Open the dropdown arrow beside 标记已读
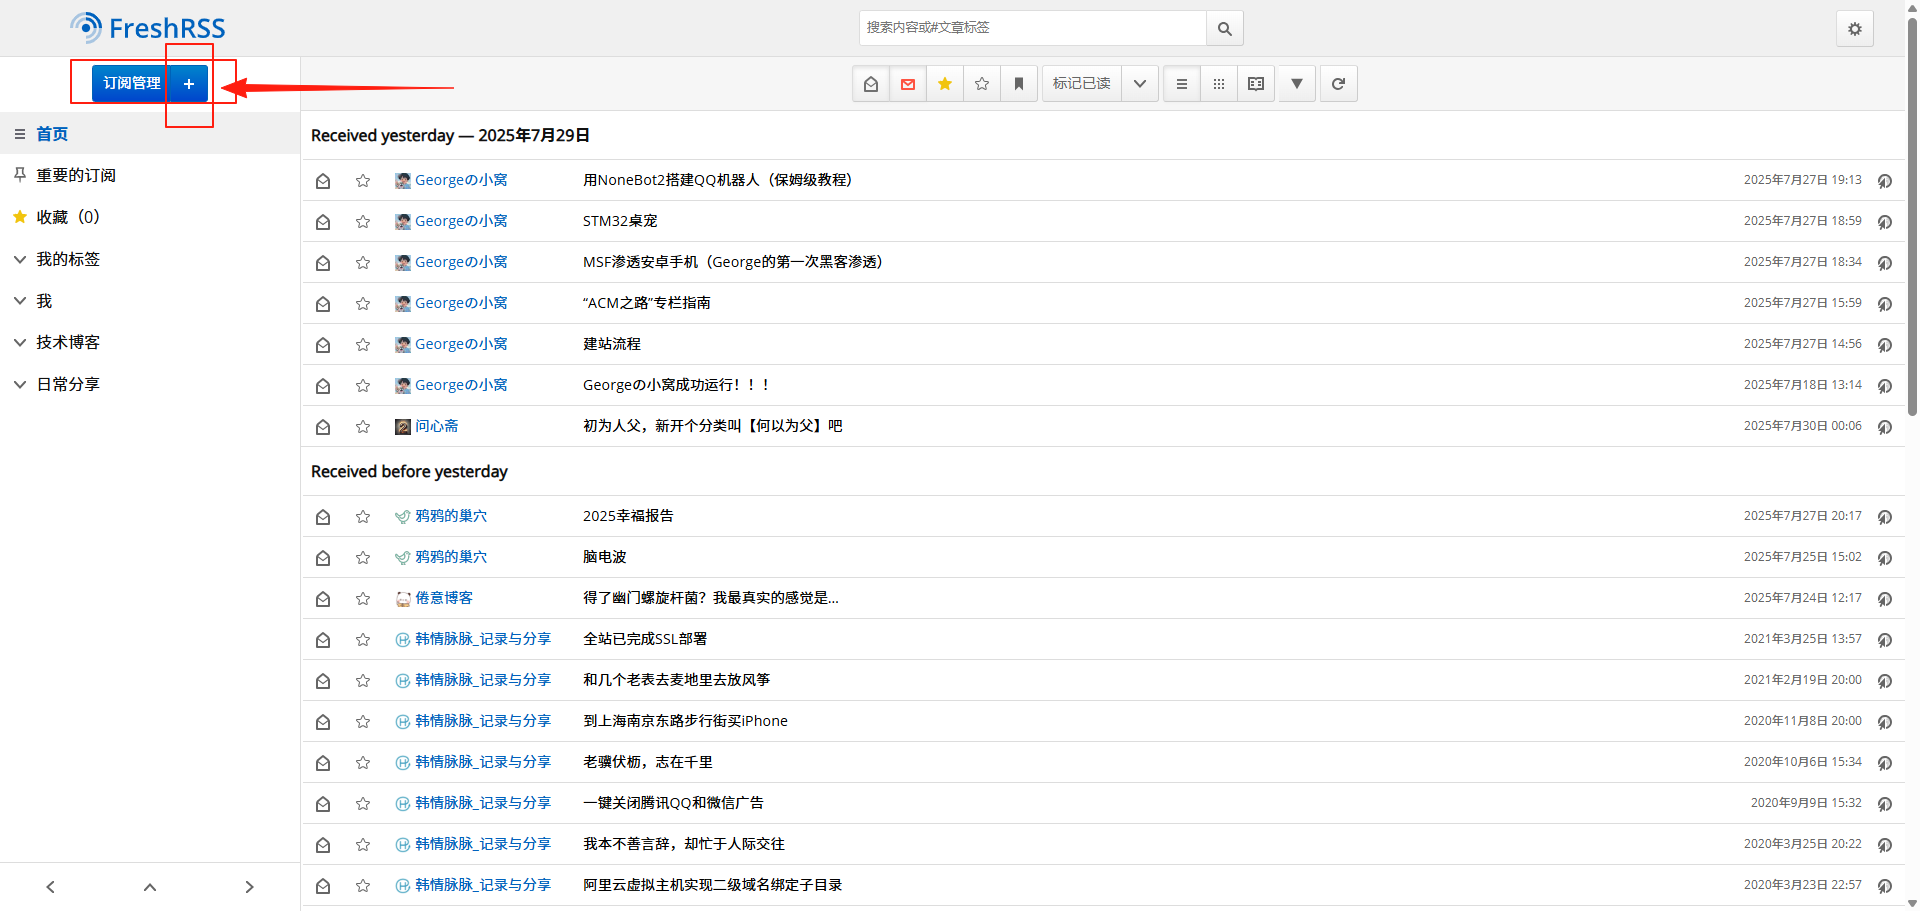This screenshot has height=911, width=1920. pyautogui.click(x=1140, y=84)
